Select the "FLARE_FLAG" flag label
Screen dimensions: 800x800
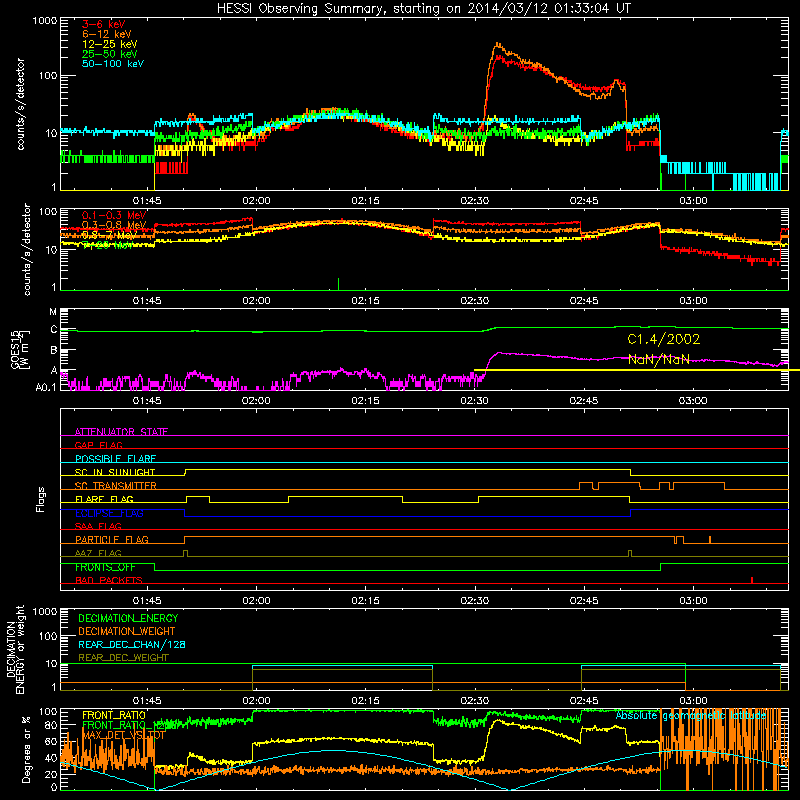point(104,499)
